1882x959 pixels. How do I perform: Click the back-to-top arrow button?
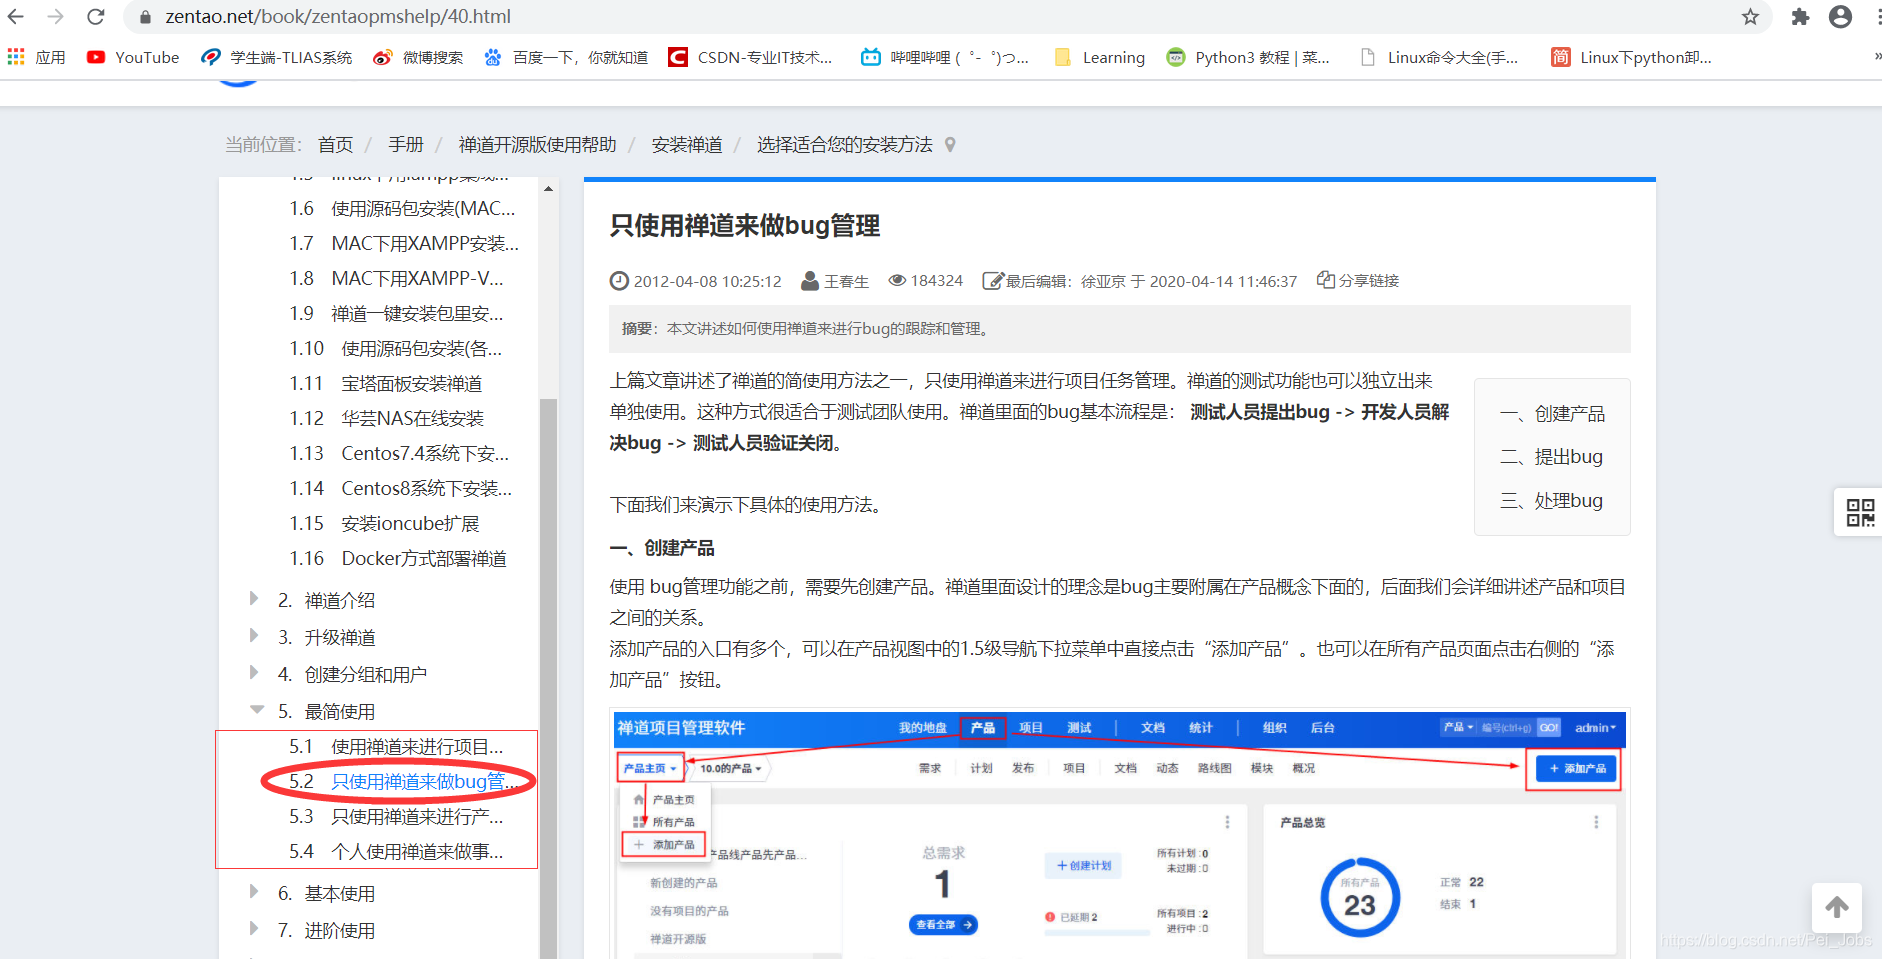coord(1837,908)
